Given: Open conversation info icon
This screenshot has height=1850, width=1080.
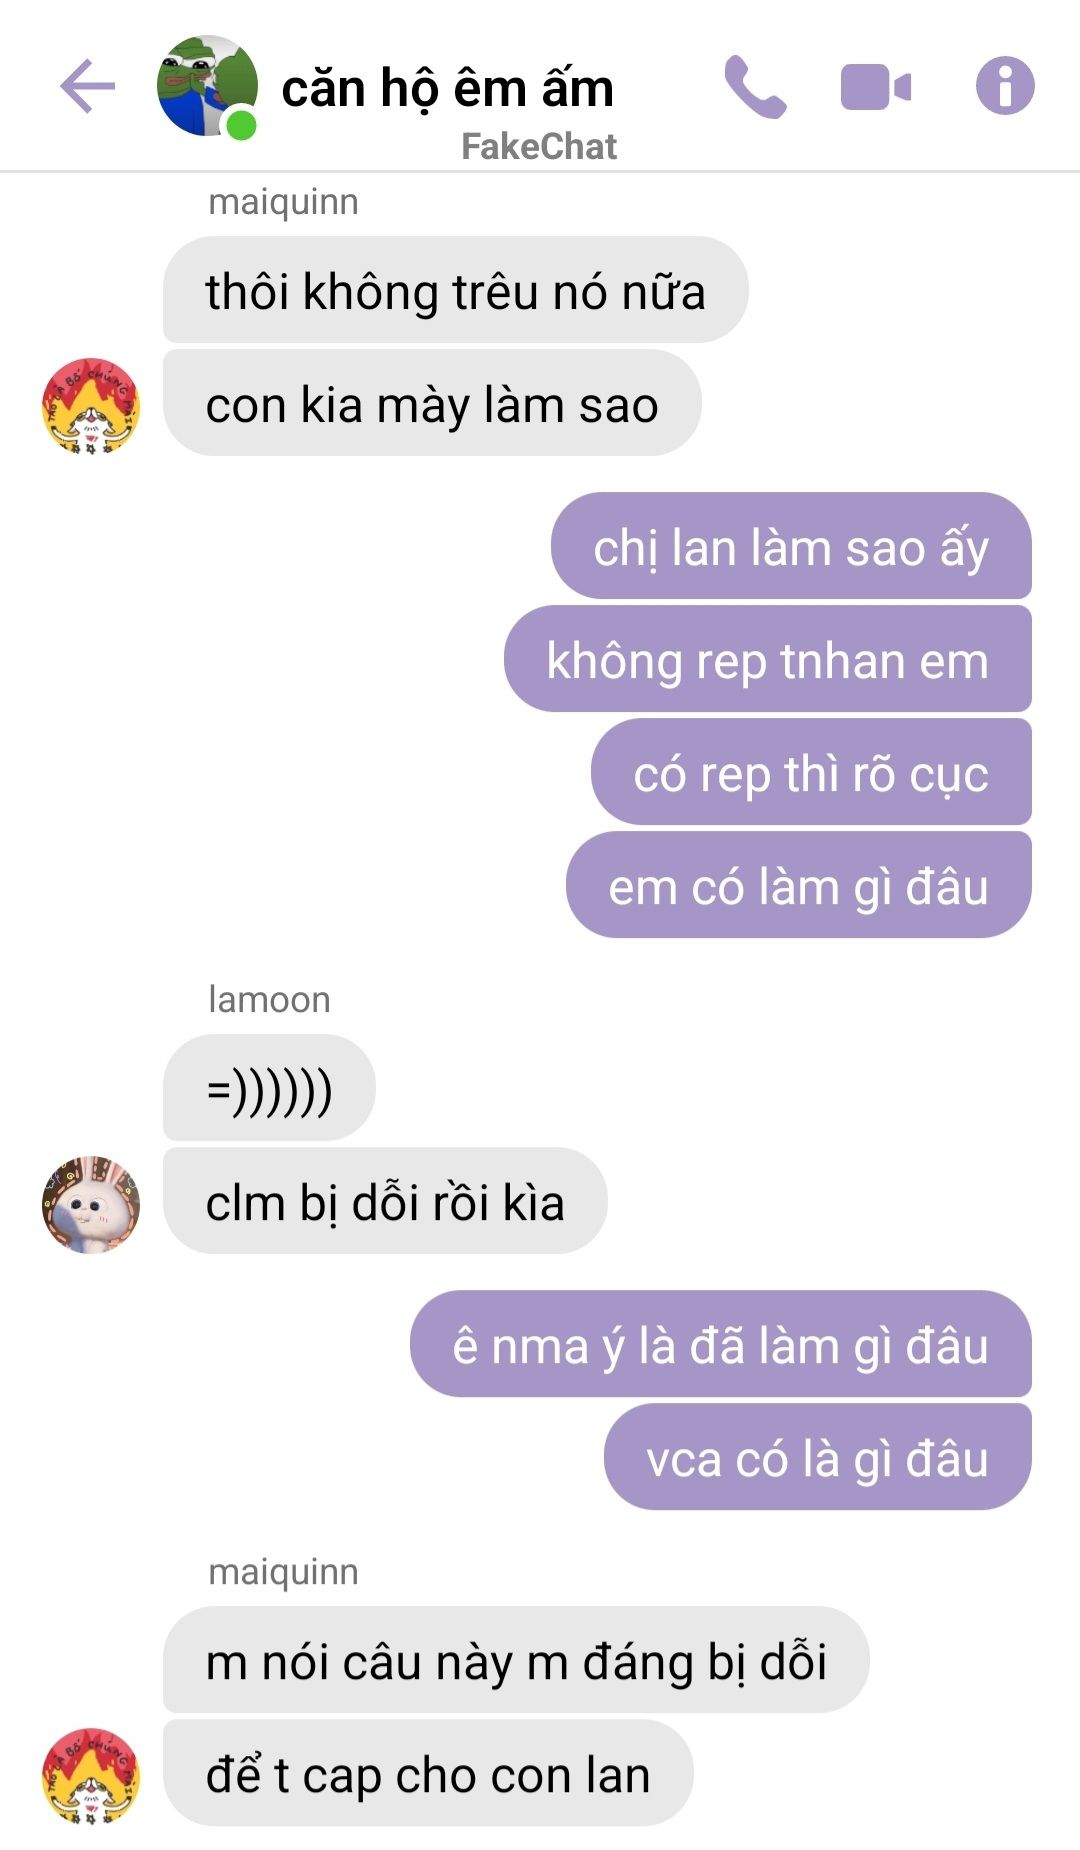Looking at the screenshot, I should point(1005,86).
